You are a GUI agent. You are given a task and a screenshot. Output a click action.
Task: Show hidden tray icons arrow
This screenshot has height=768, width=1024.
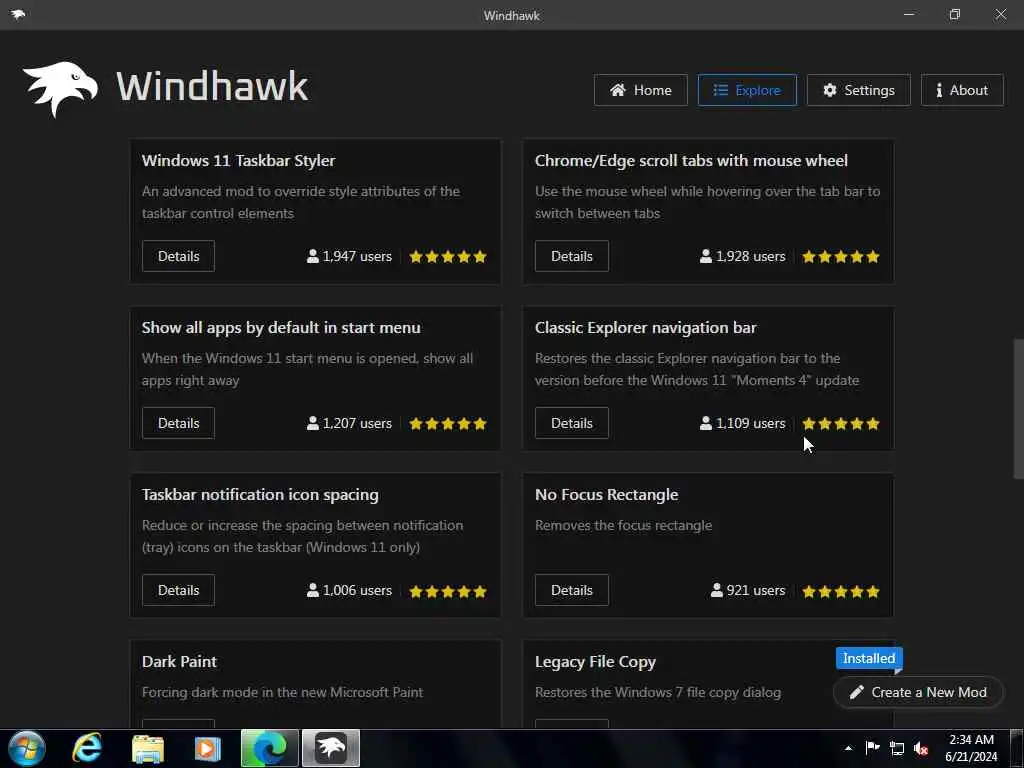(x=848, y=748)
